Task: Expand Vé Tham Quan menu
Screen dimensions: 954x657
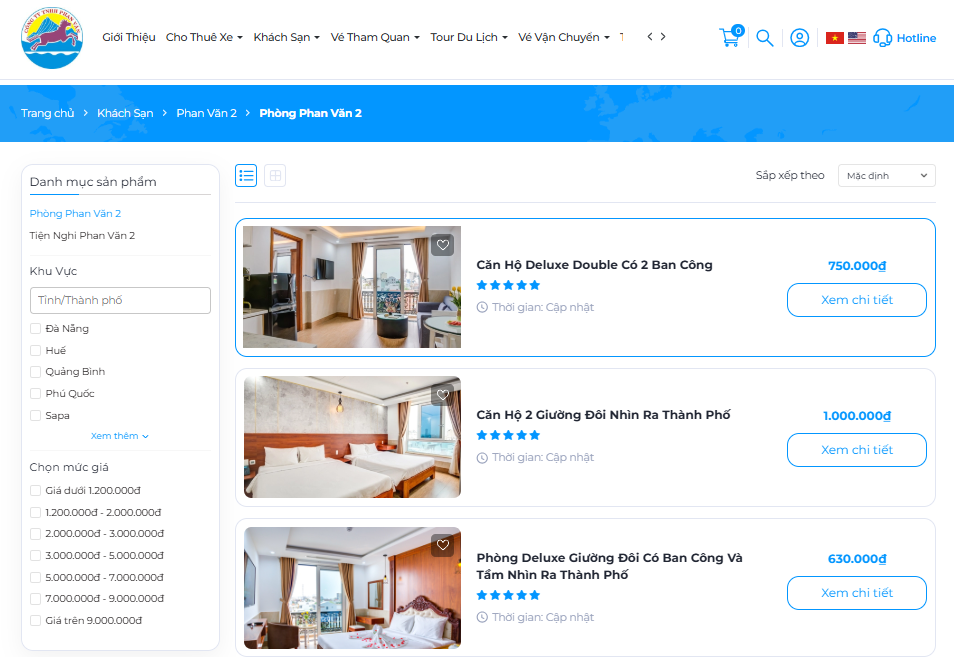Action: click(x=375, y=37)
